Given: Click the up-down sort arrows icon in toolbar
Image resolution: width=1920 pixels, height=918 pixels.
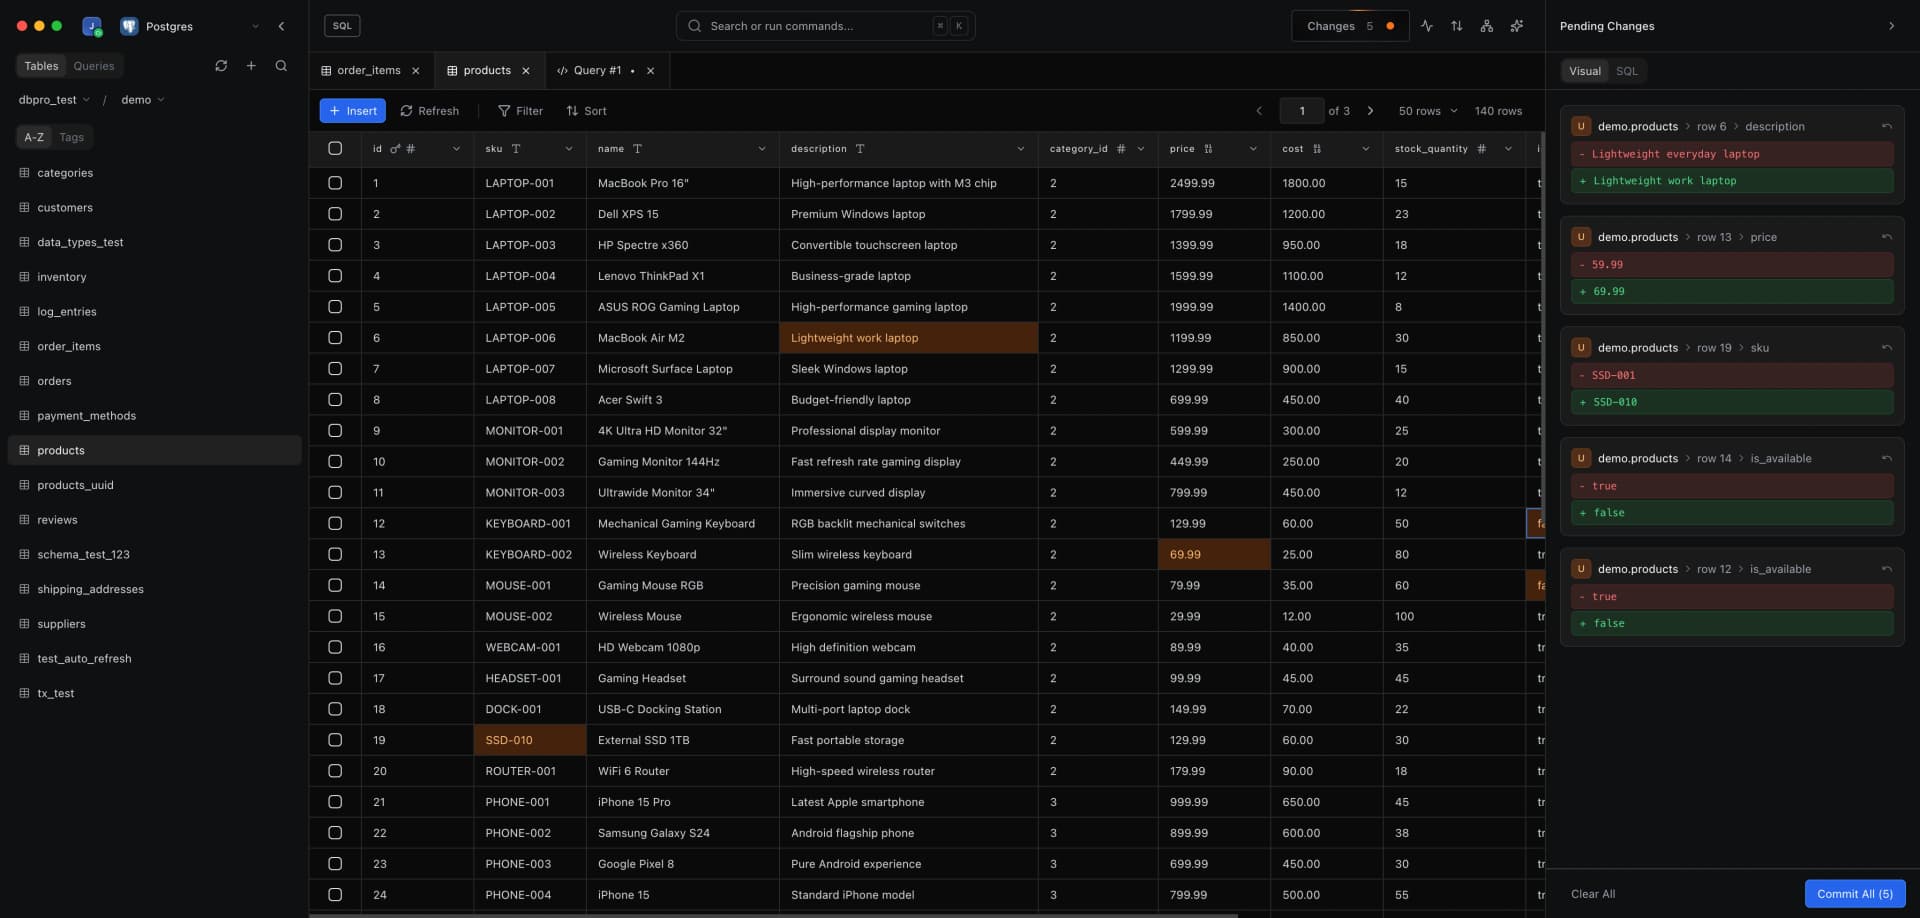Looking at the screenshot, I should pyautogui.click(x=1456, y=26).
